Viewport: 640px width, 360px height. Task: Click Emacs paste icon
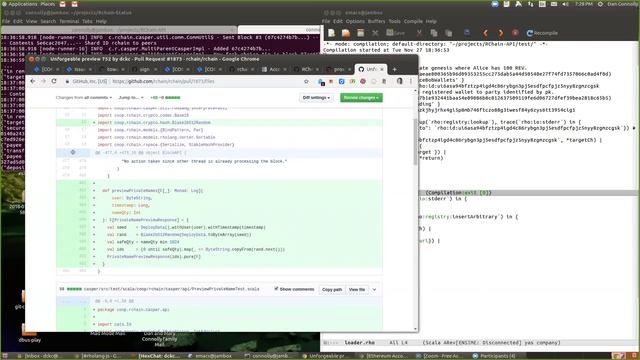(449, 33)
